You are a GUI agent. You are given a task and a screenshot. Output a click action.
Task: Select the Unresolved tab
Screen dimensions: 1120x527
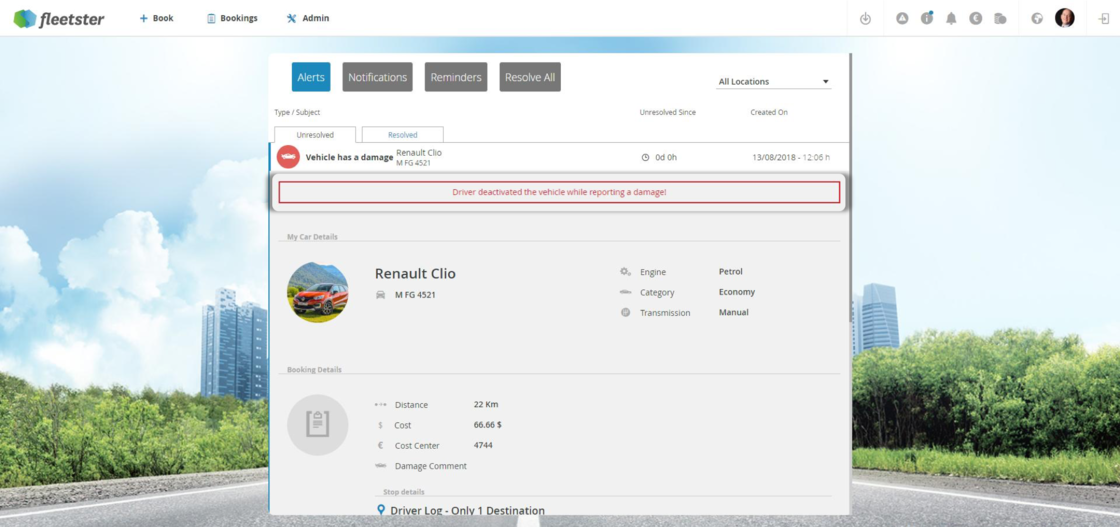tap(315, 134)
